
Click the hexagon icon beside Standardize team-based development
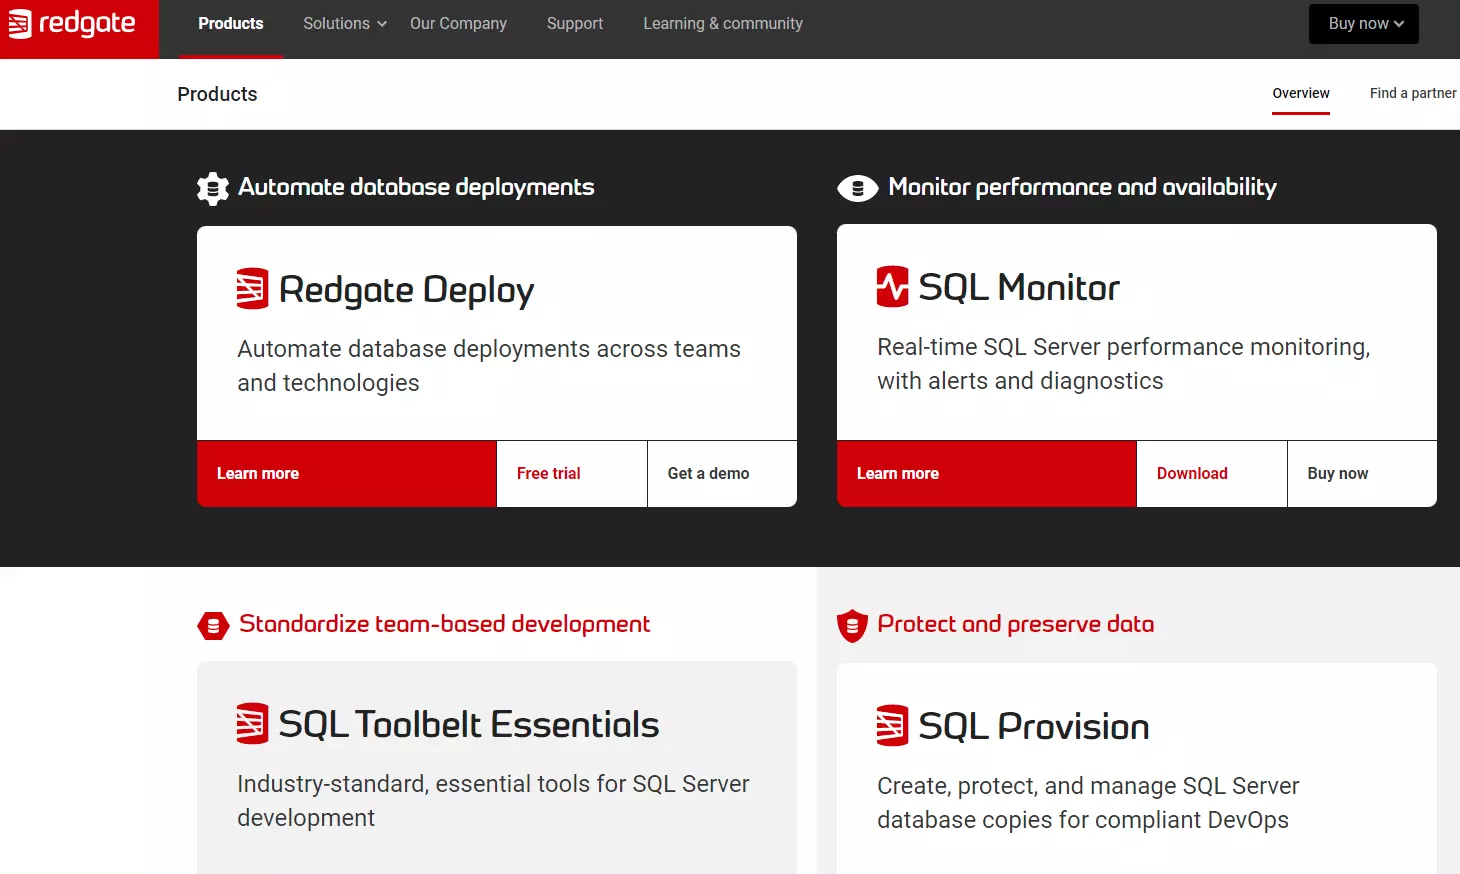pyautogui.click(x=213, y=626)
